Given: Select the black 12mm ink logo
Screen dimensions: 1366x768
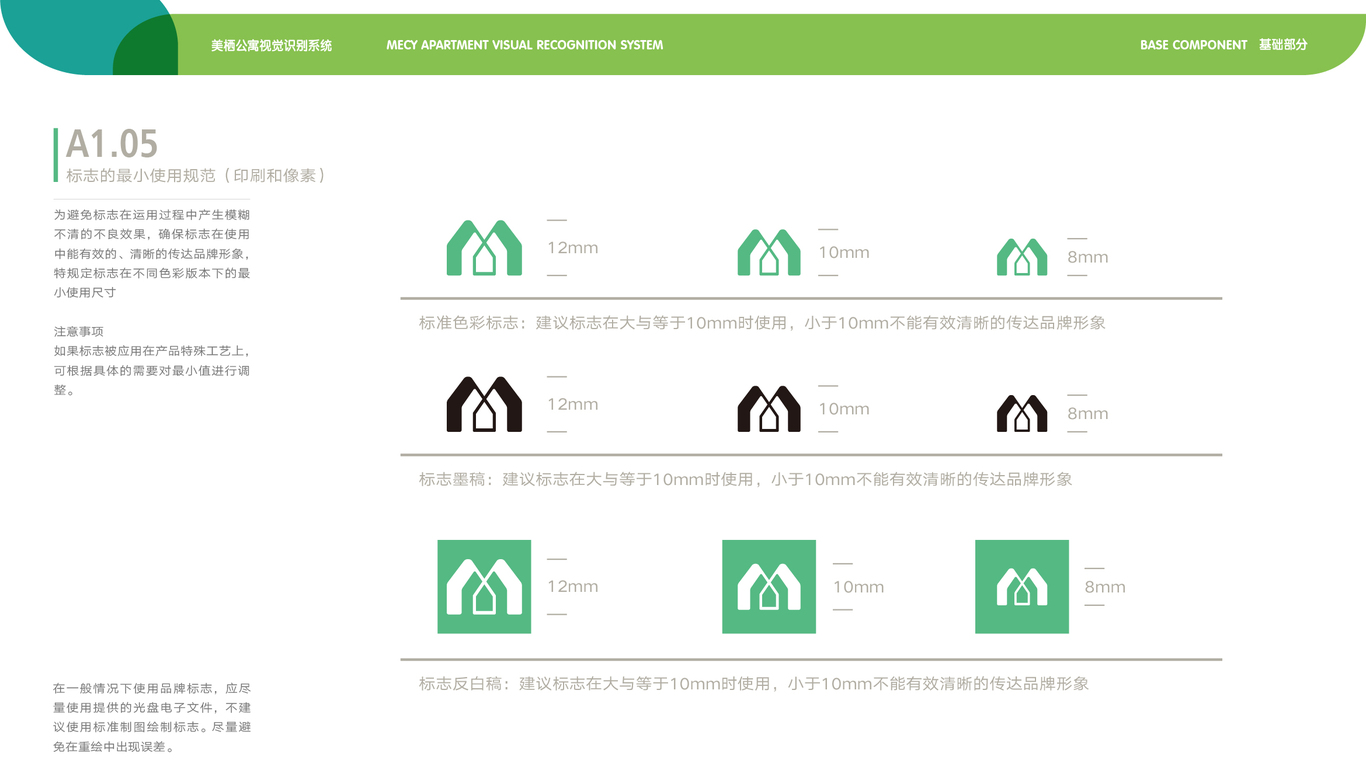Looking at the screenshot, I should point(484,404).
